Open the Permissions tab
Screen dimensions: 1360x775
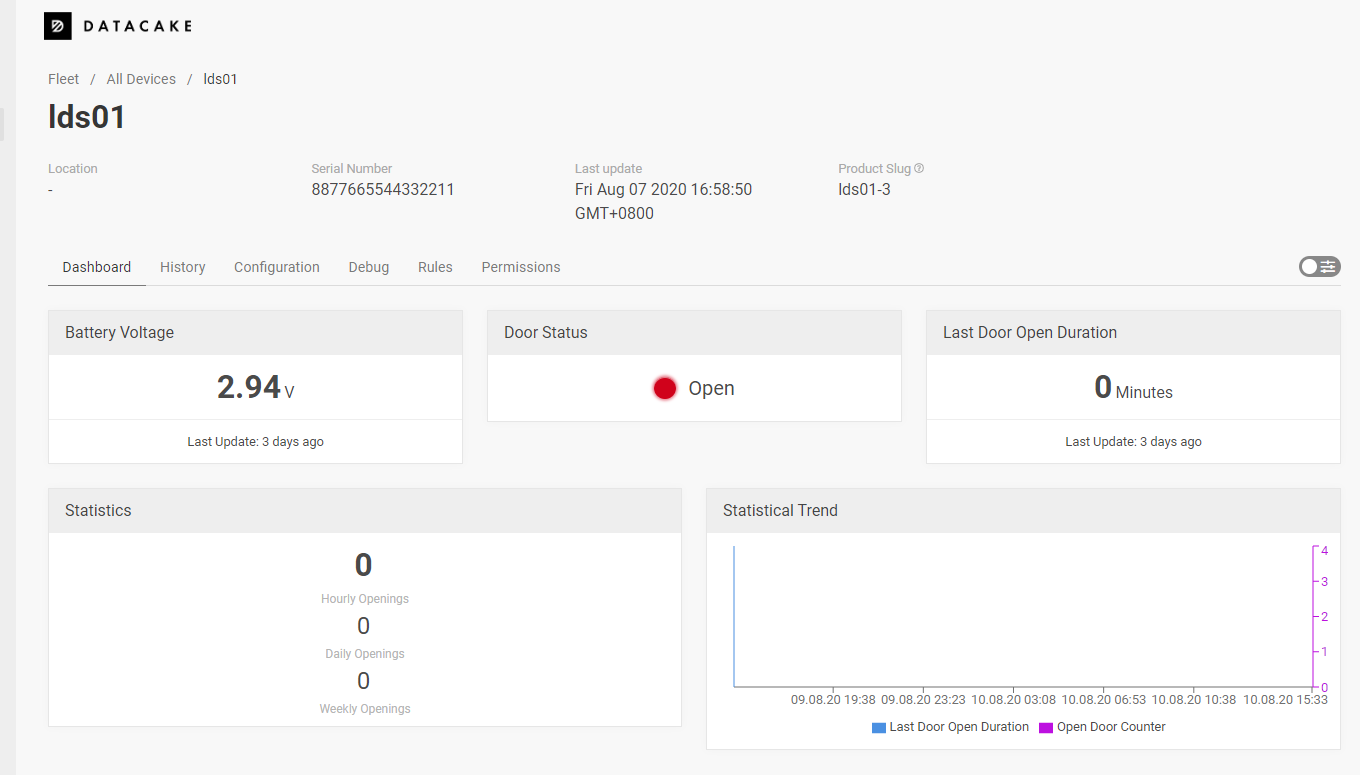[x=521, y=267]
